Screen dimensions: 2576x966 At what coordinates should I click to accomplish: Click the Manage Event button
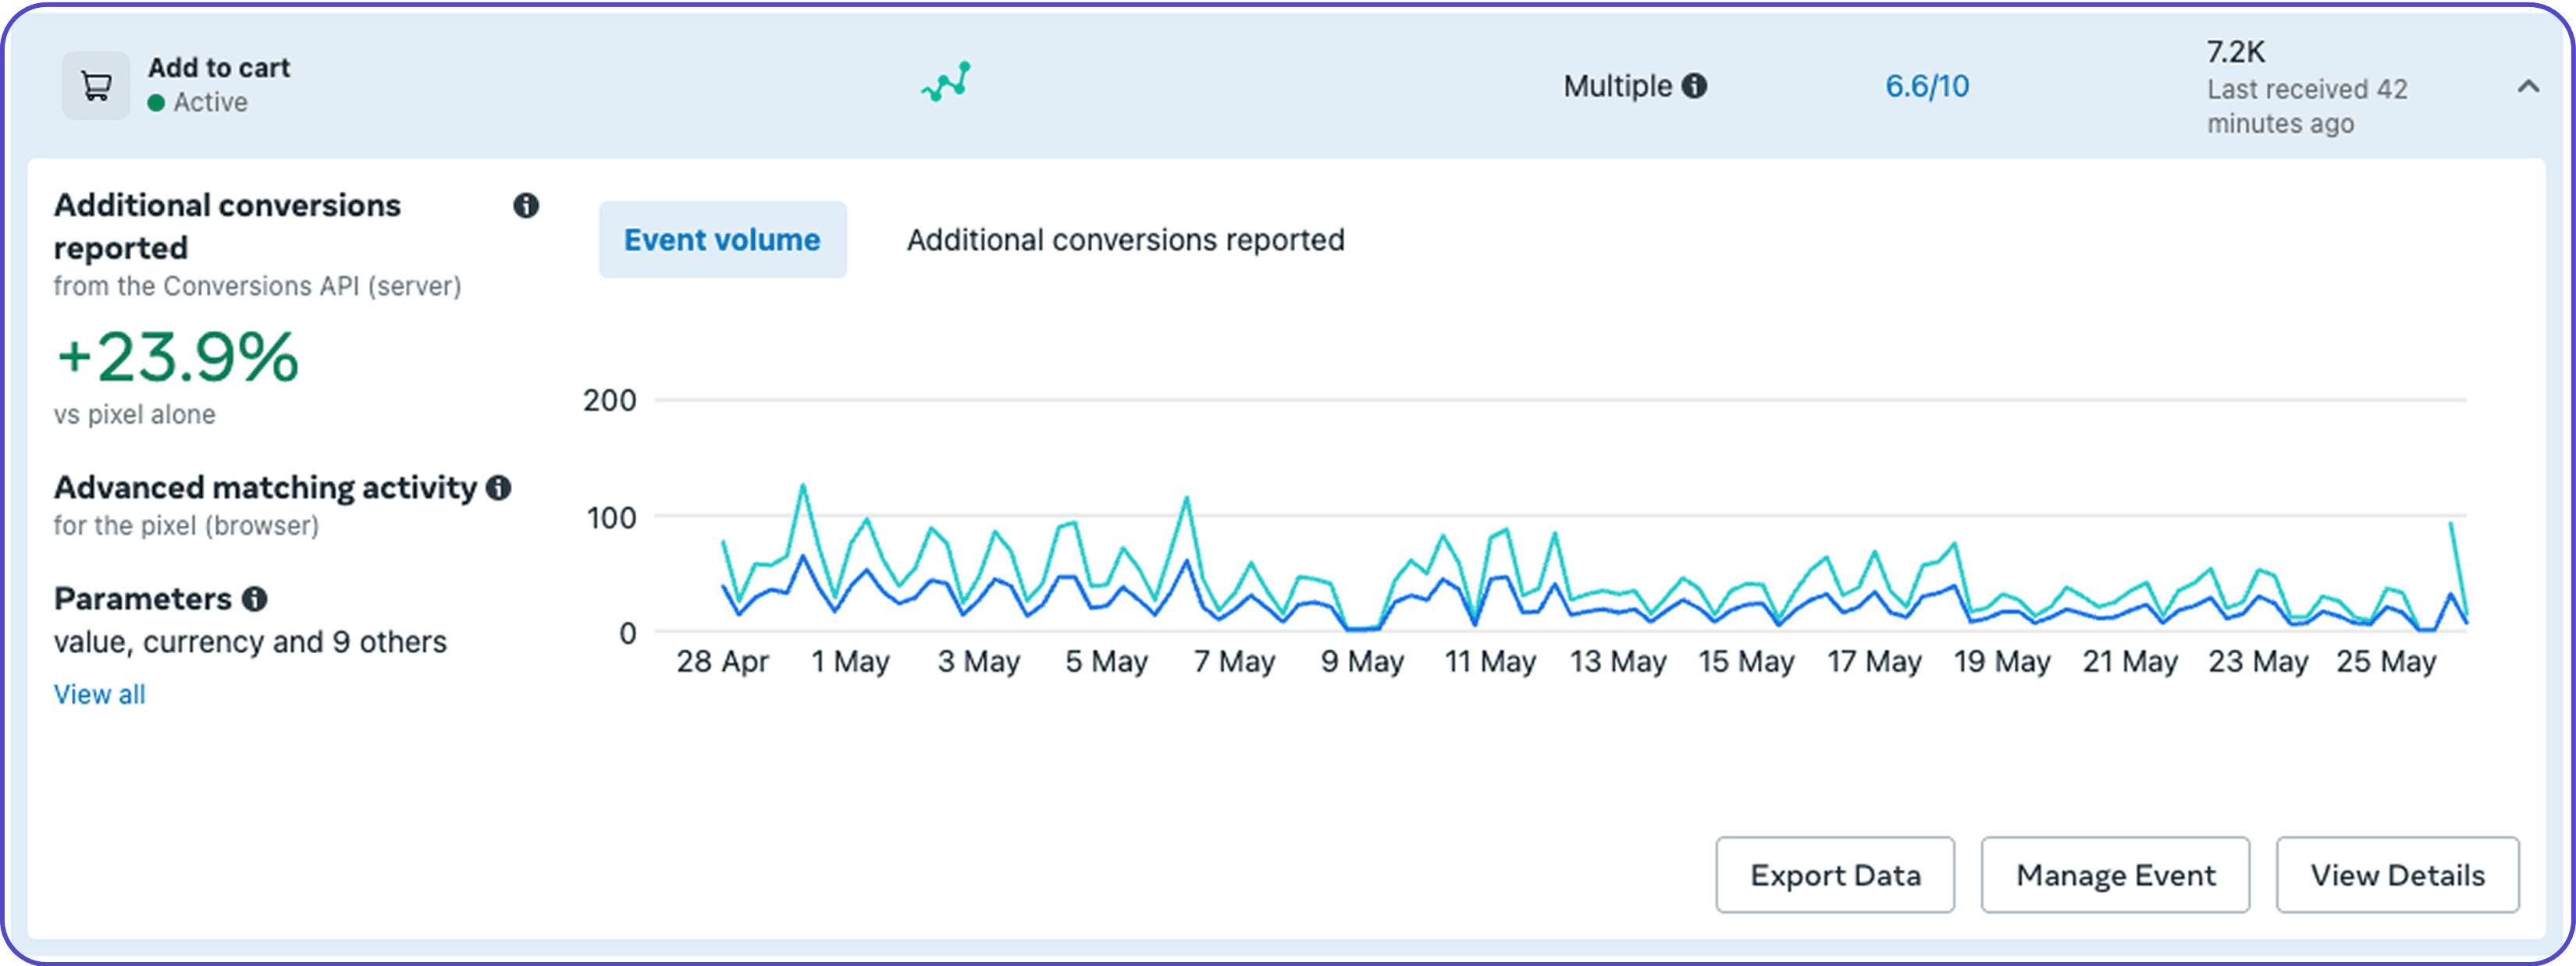2115,875
